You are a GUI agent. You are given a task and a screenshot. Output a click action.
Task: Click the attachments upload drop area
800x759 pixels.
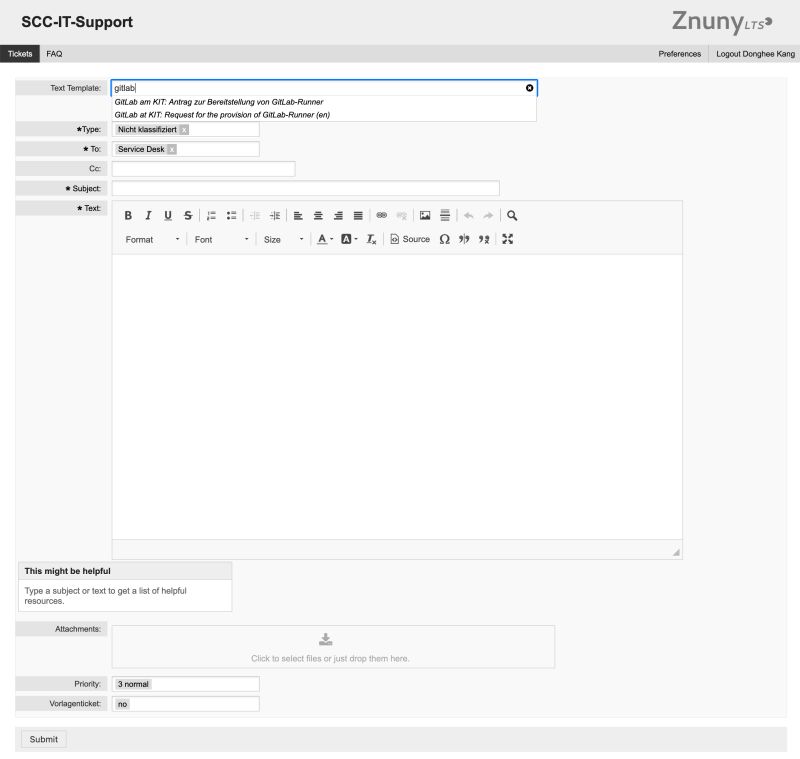333,647
